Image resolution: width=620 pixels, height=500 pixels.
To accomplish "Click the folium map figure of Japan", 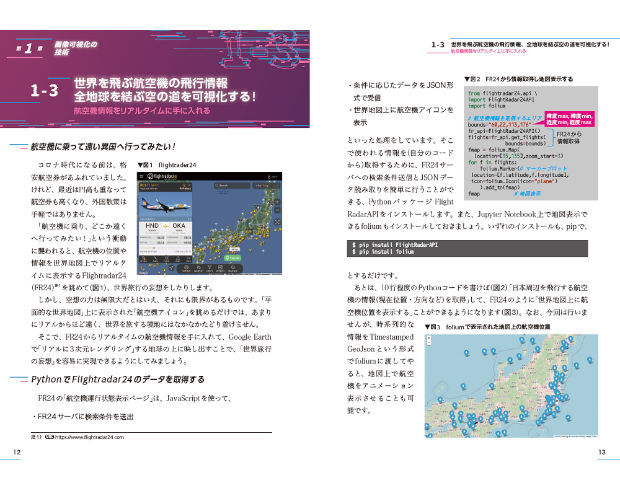I will [x=511, y=386].
